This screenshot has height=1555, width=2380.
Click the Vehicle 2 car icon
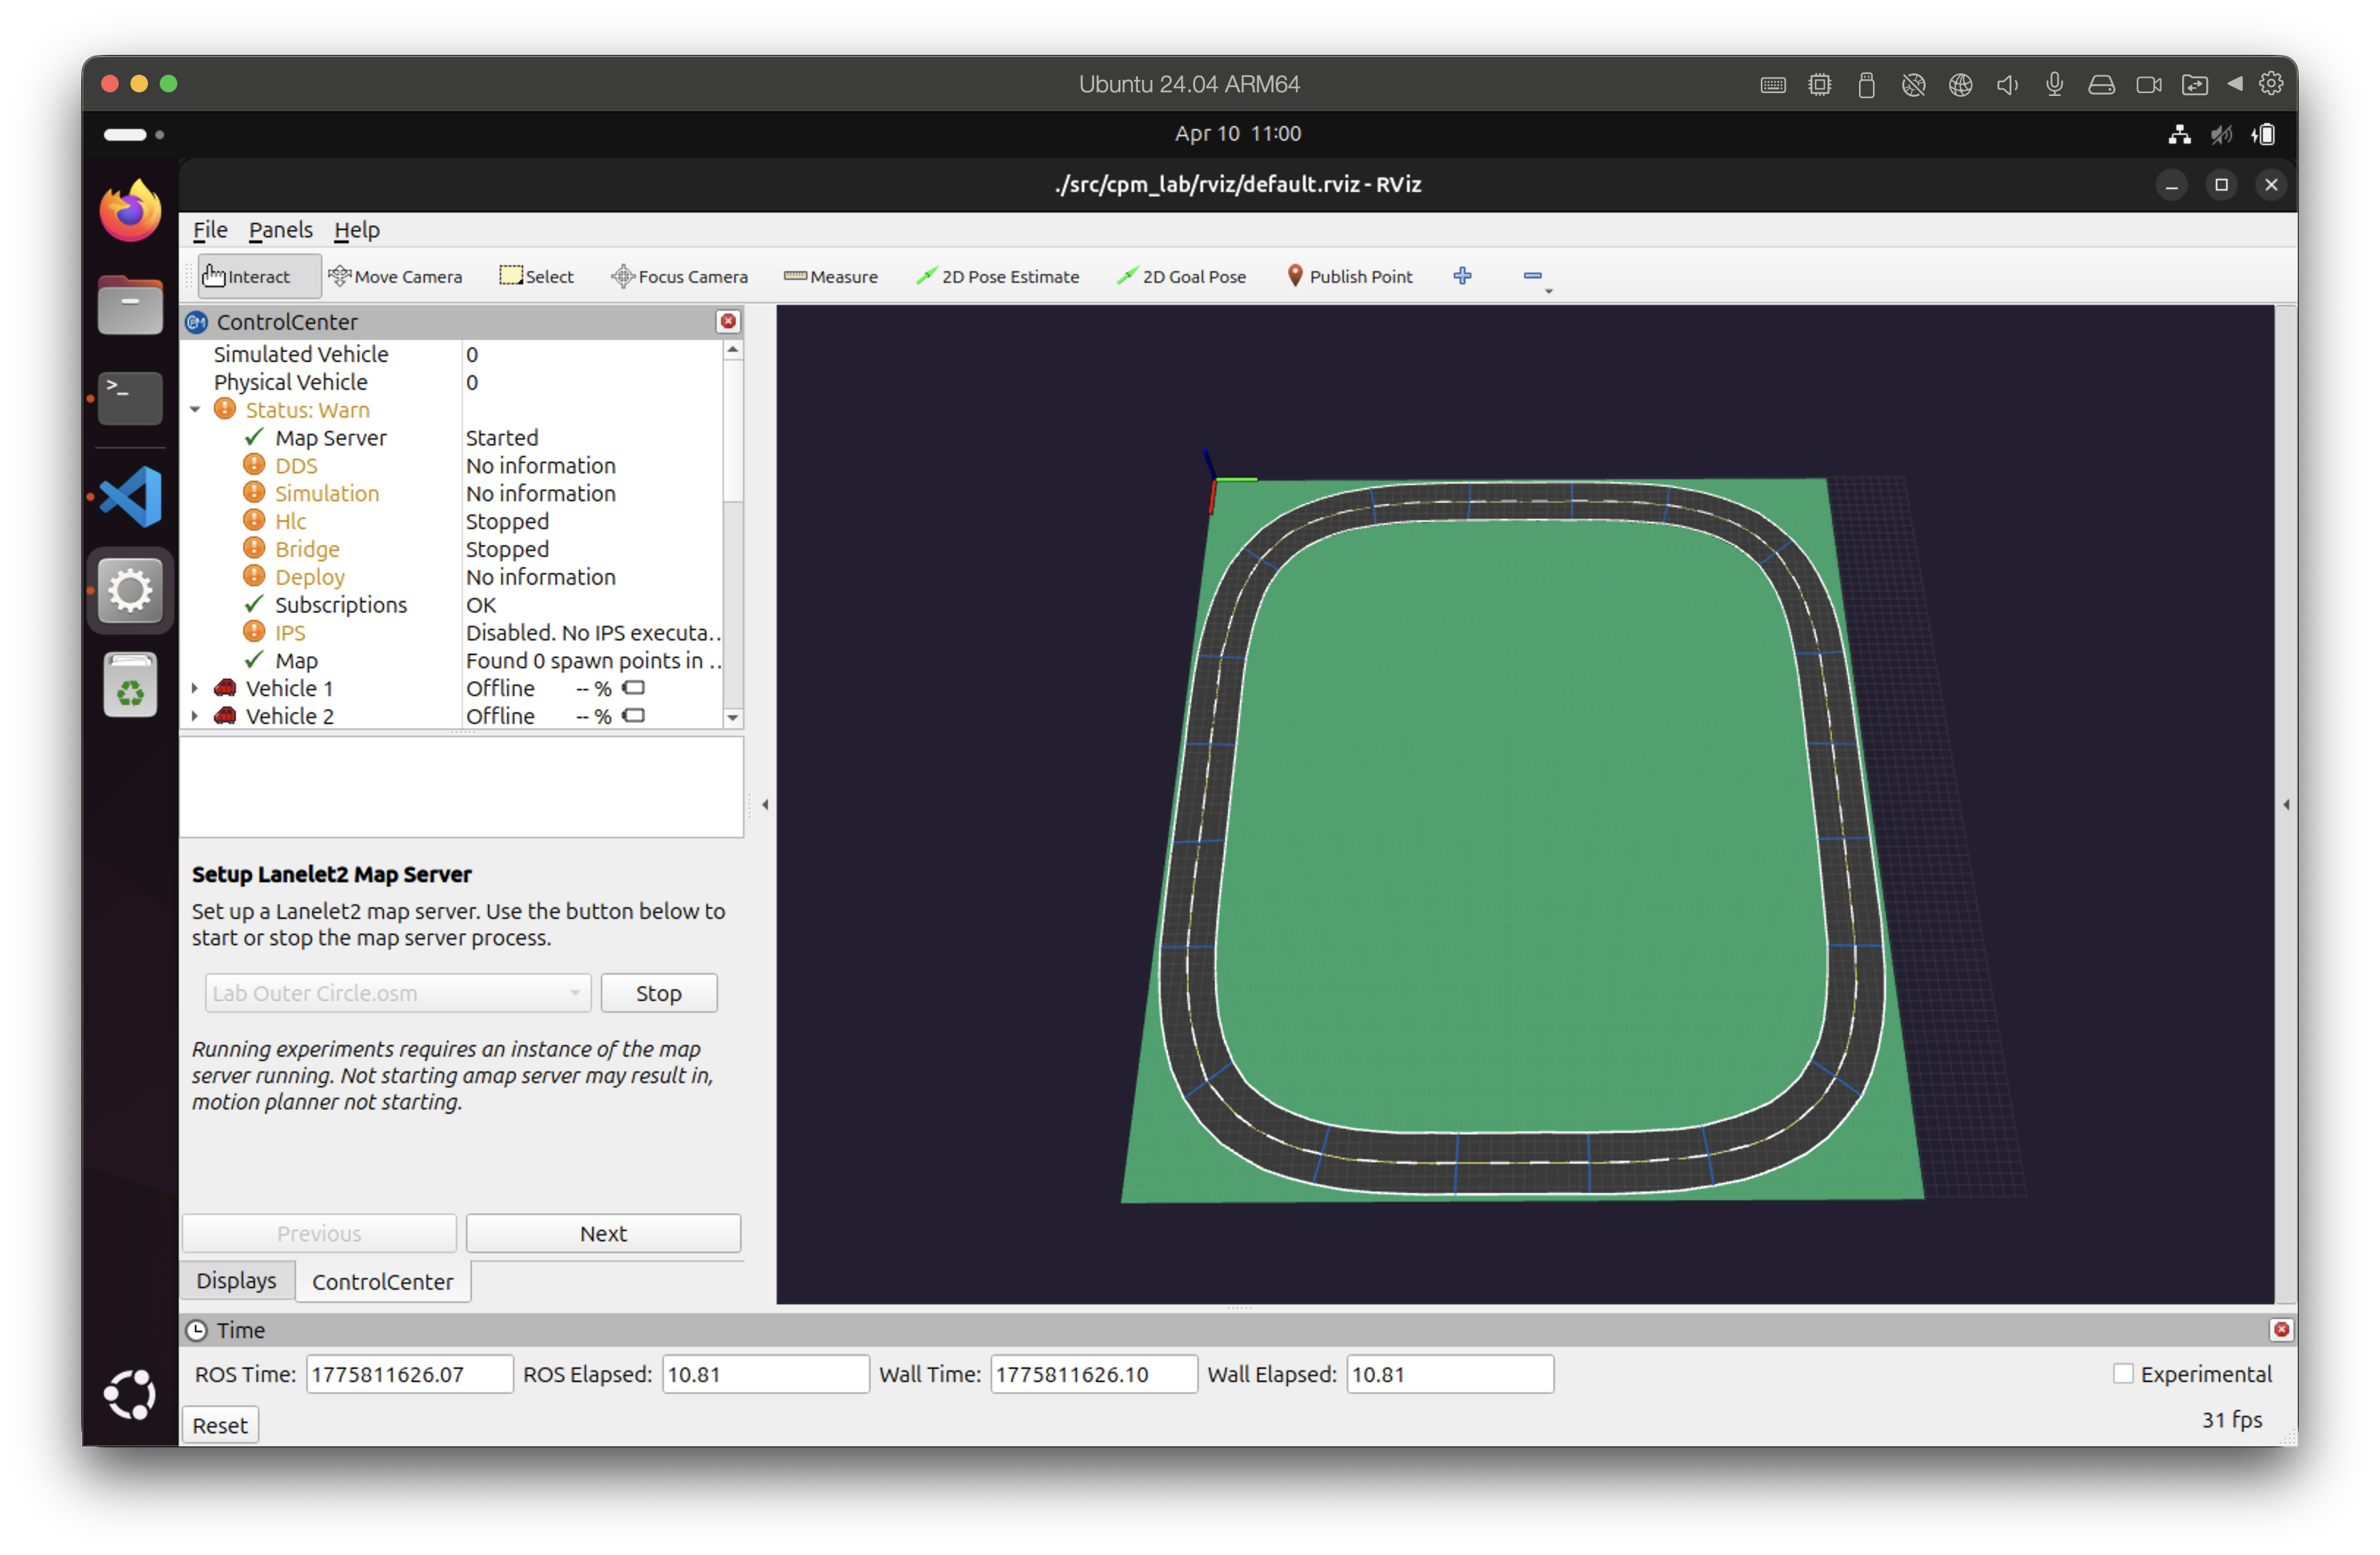click(225, 716)
